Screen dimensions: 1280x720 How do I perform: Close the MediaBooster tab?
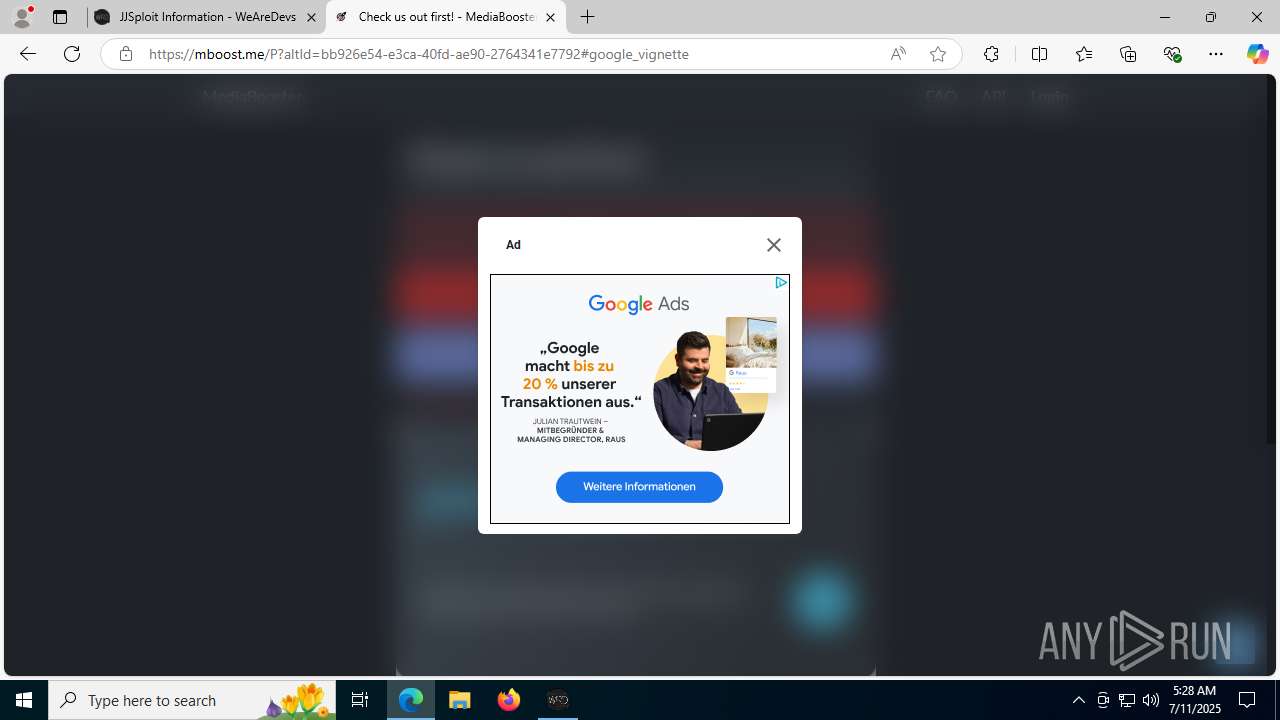coord(550,17)
